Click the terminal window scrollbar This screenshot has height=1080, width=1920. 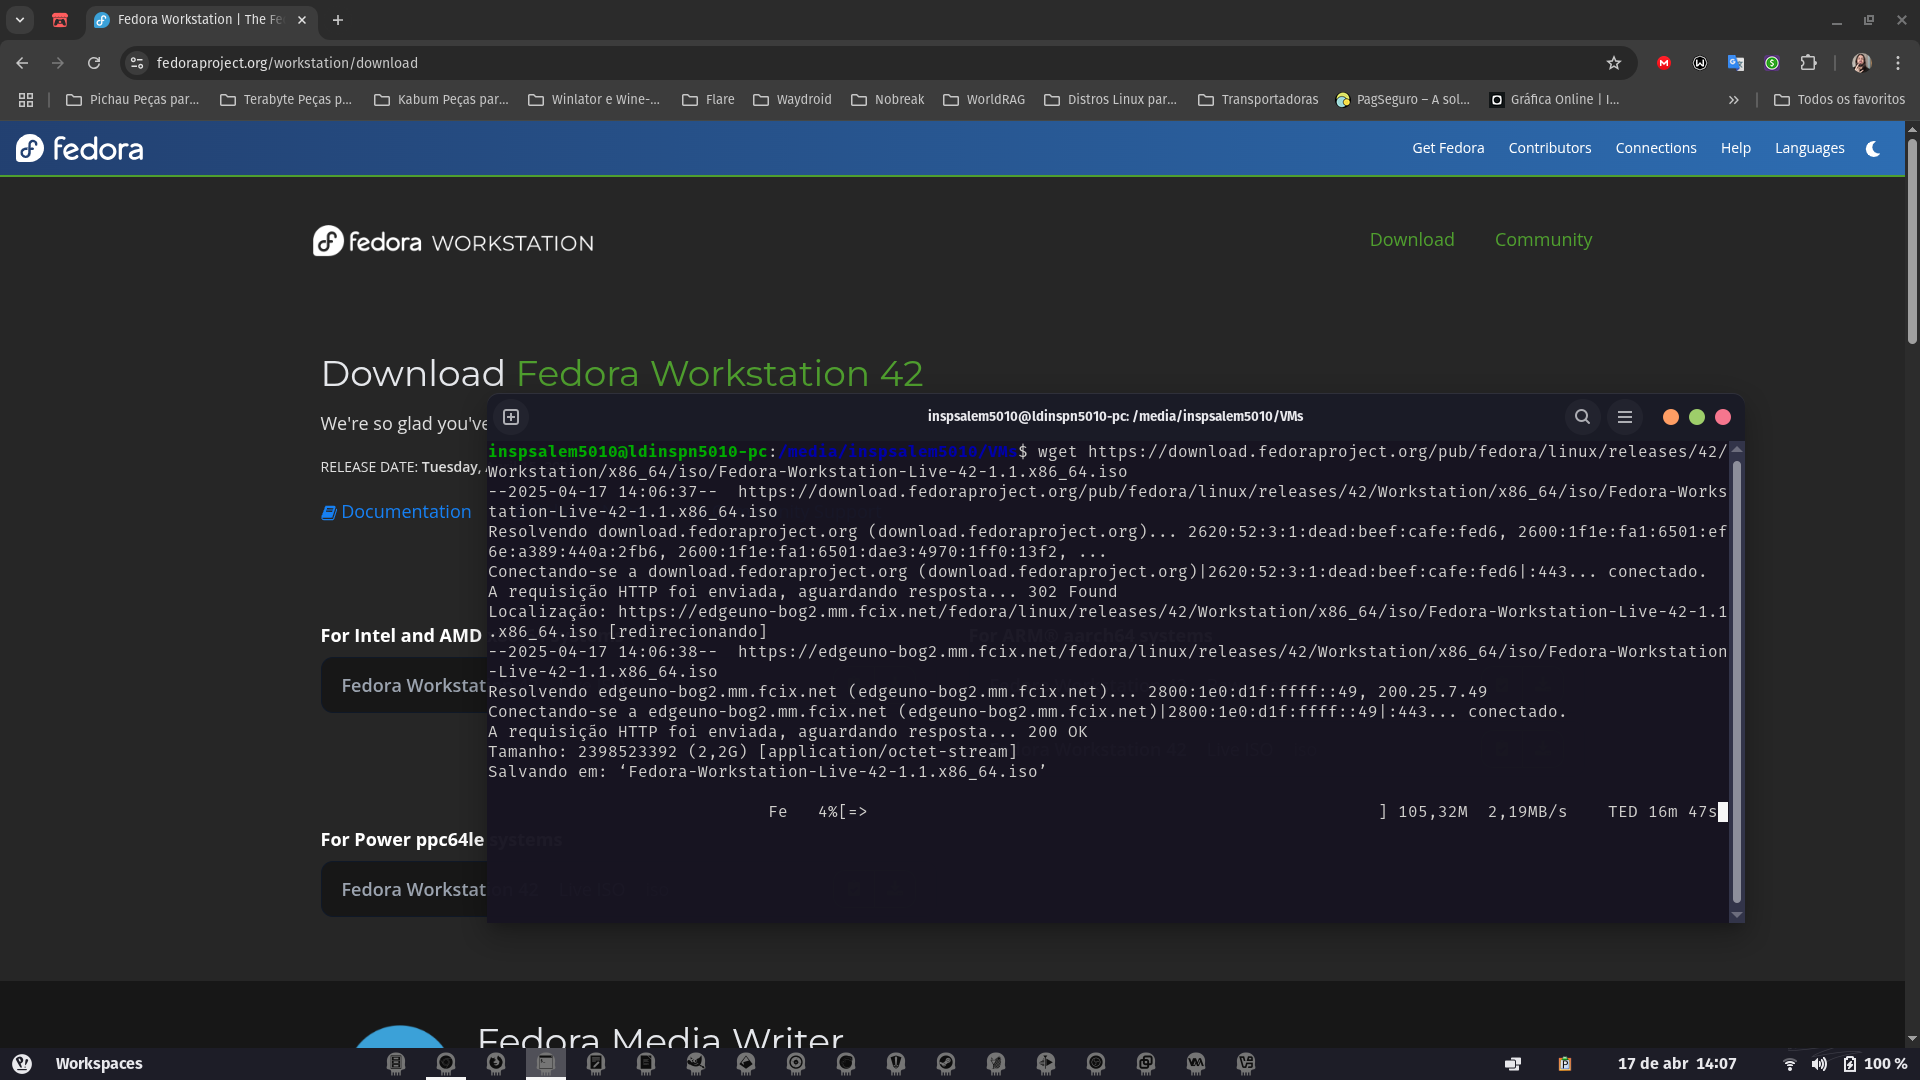coord(1737,680)
